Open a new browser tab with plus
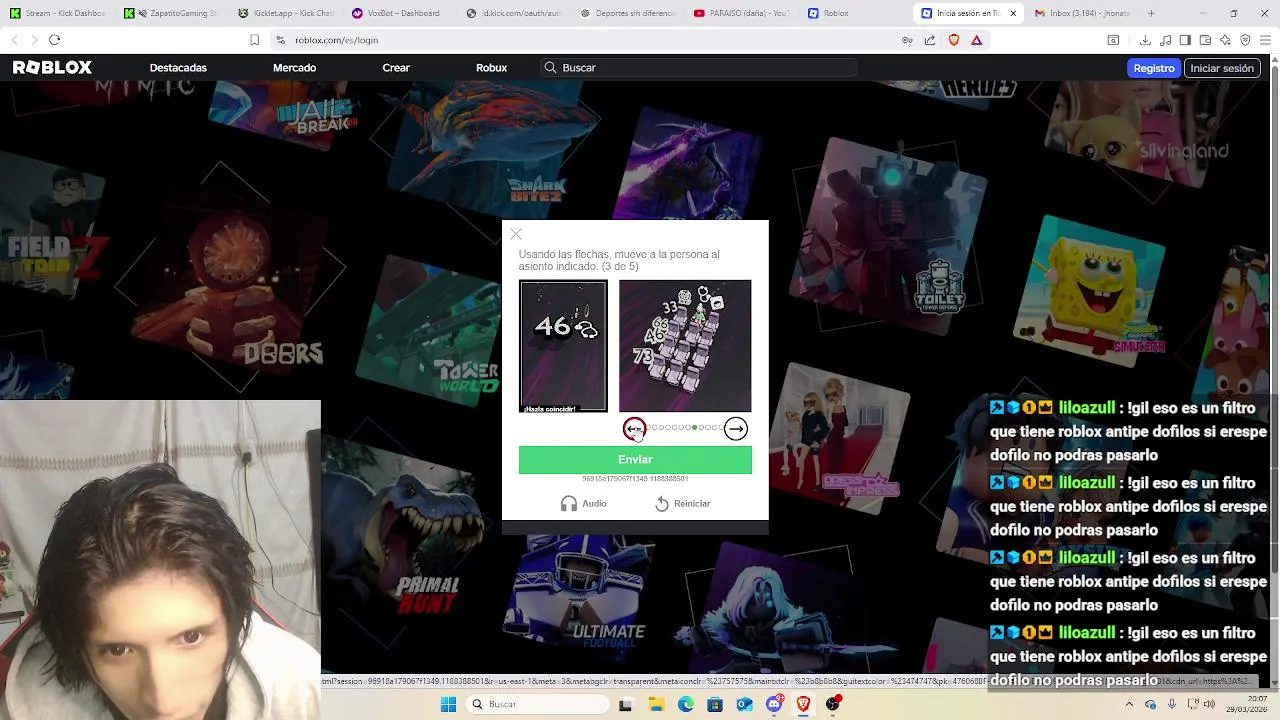 [1151, 13]
